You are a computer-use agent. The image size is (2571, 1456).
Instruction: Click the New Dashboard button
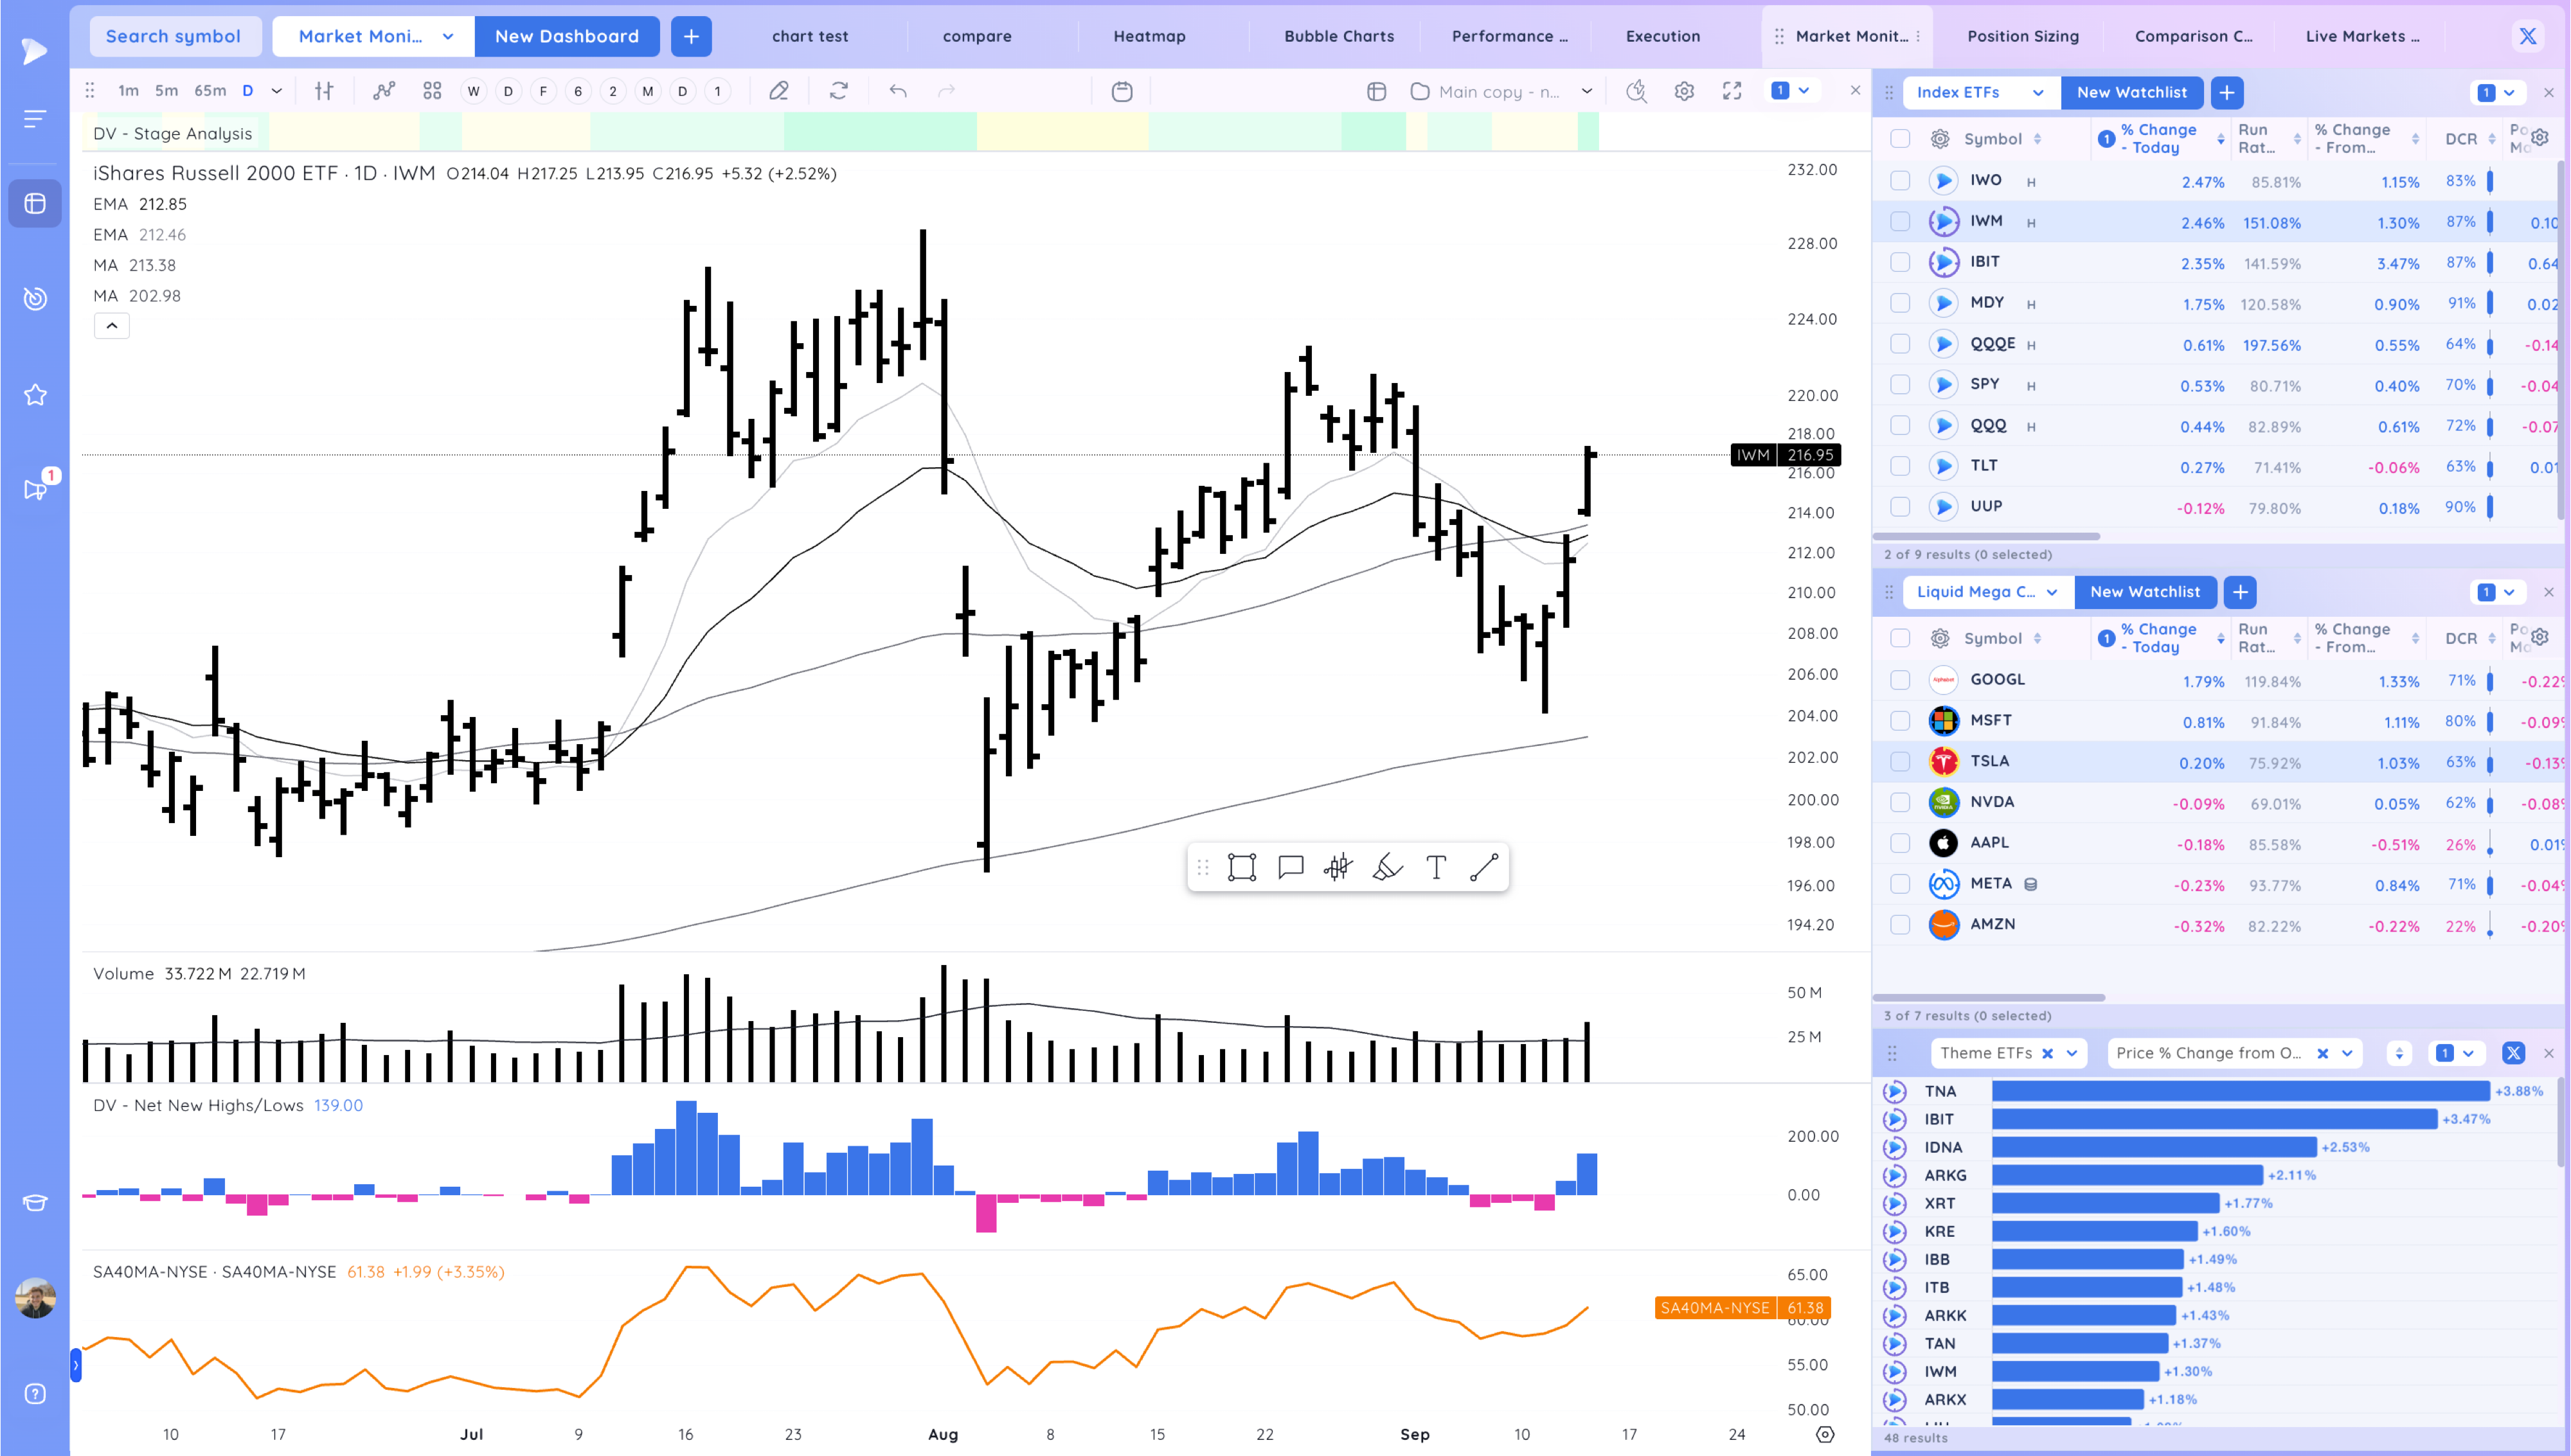pos(566,36)
